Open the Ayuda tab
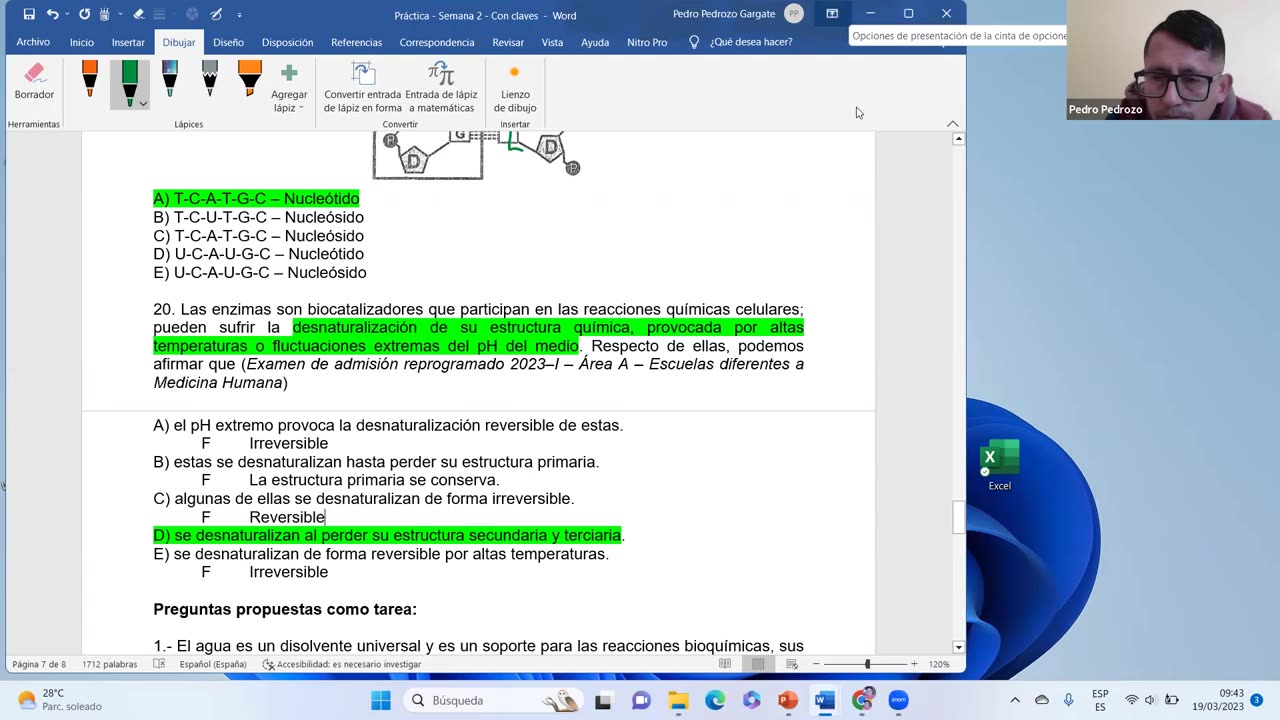 (595, 42)
